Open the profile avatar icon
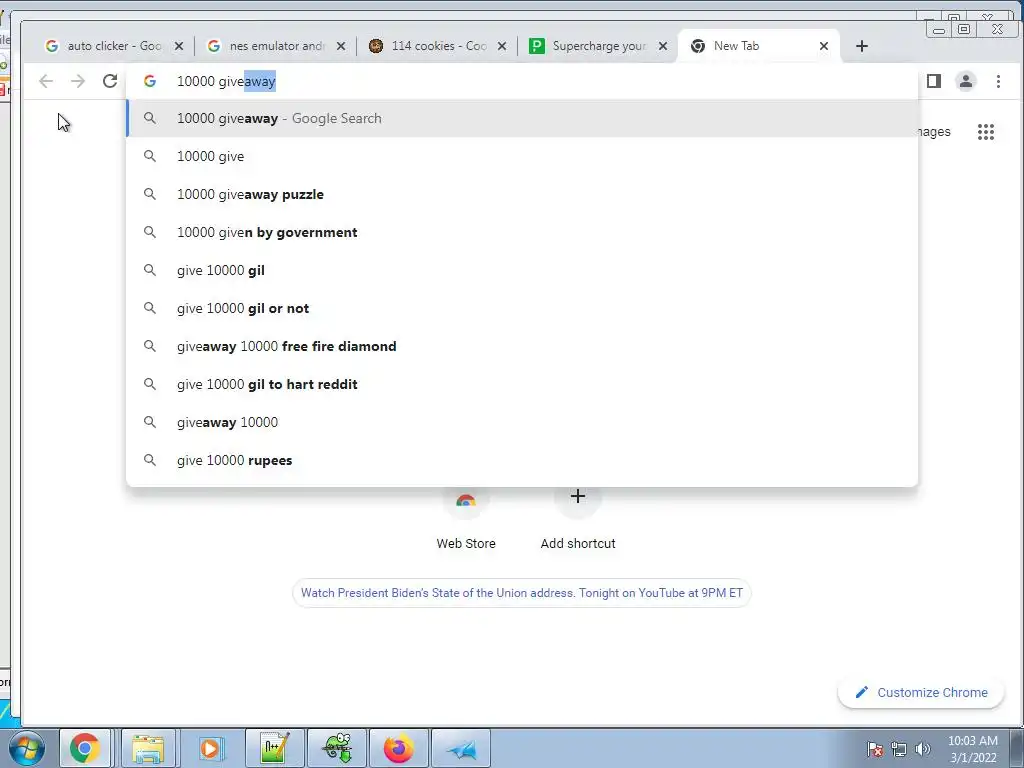Screen dimensions: 1024x768 tap(966, 81)
